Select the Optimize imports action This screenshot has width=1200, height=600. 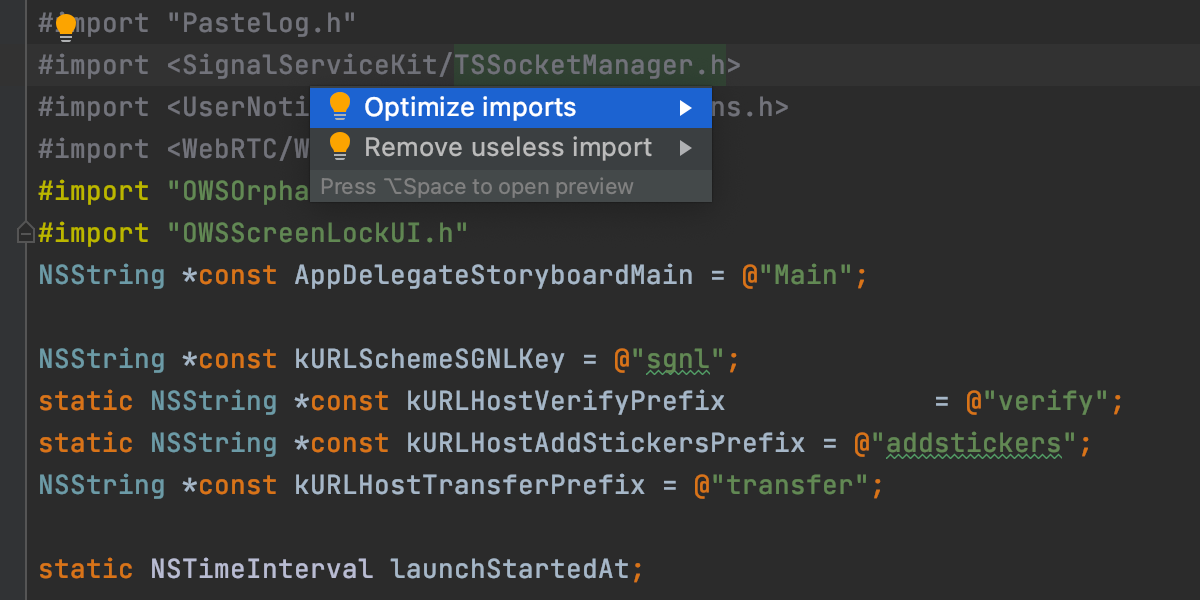(470, 107)
